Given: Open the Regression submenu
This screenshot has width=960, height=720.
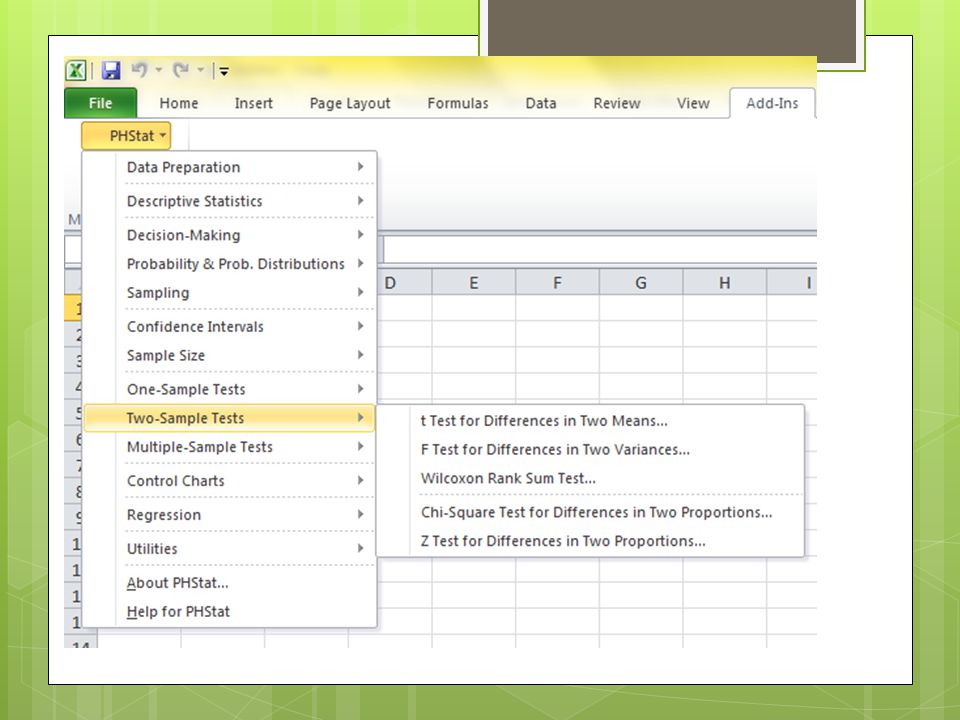Looking at the screenshot, I should tap(230, 515).
